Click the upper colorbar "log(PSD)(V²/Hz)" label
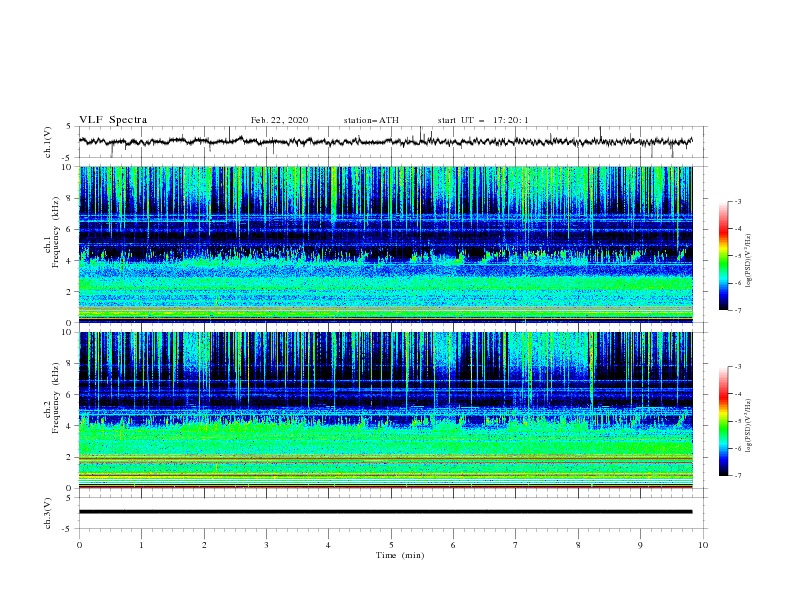Viewport: 792px width, 612px height. (749, 261)
